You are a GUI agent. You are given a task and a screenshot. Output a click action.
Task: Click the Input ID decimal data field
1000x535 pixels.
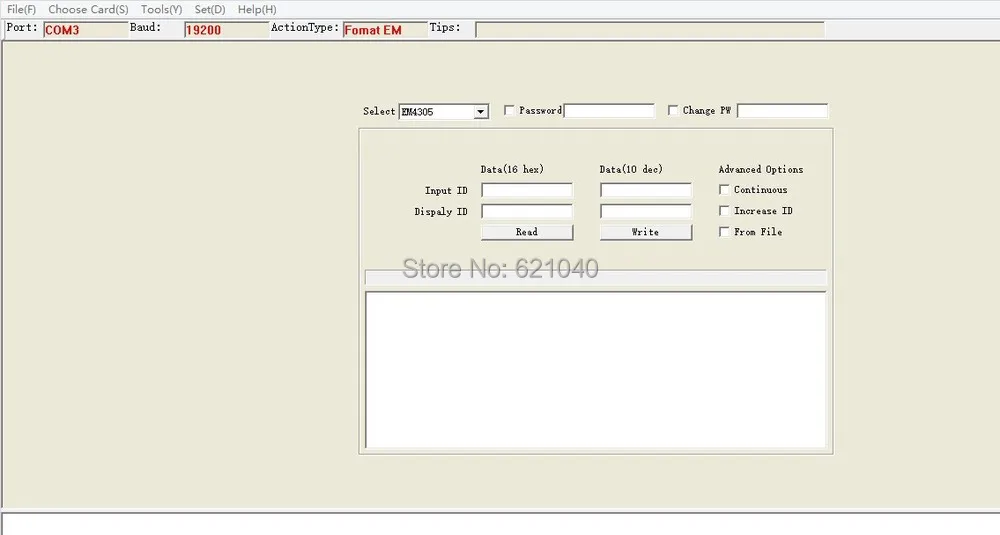pyautogui.click(x=645, y=190)
